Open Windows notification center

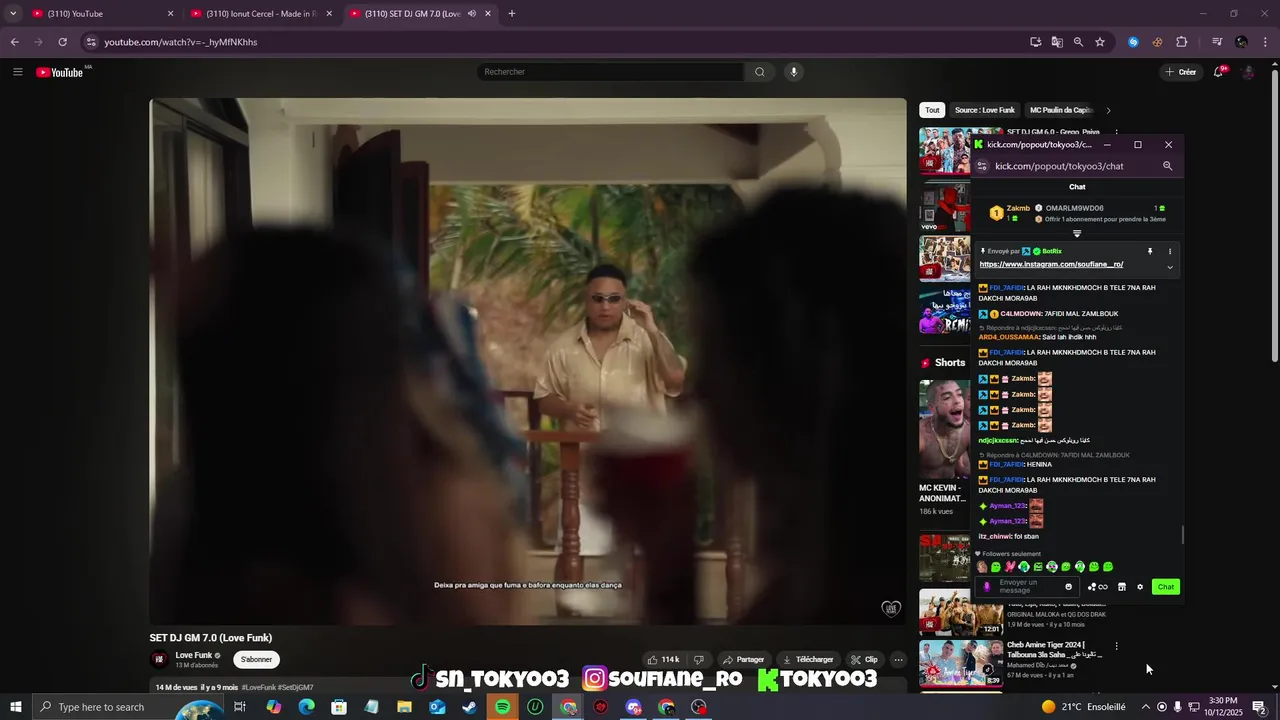1260,707
